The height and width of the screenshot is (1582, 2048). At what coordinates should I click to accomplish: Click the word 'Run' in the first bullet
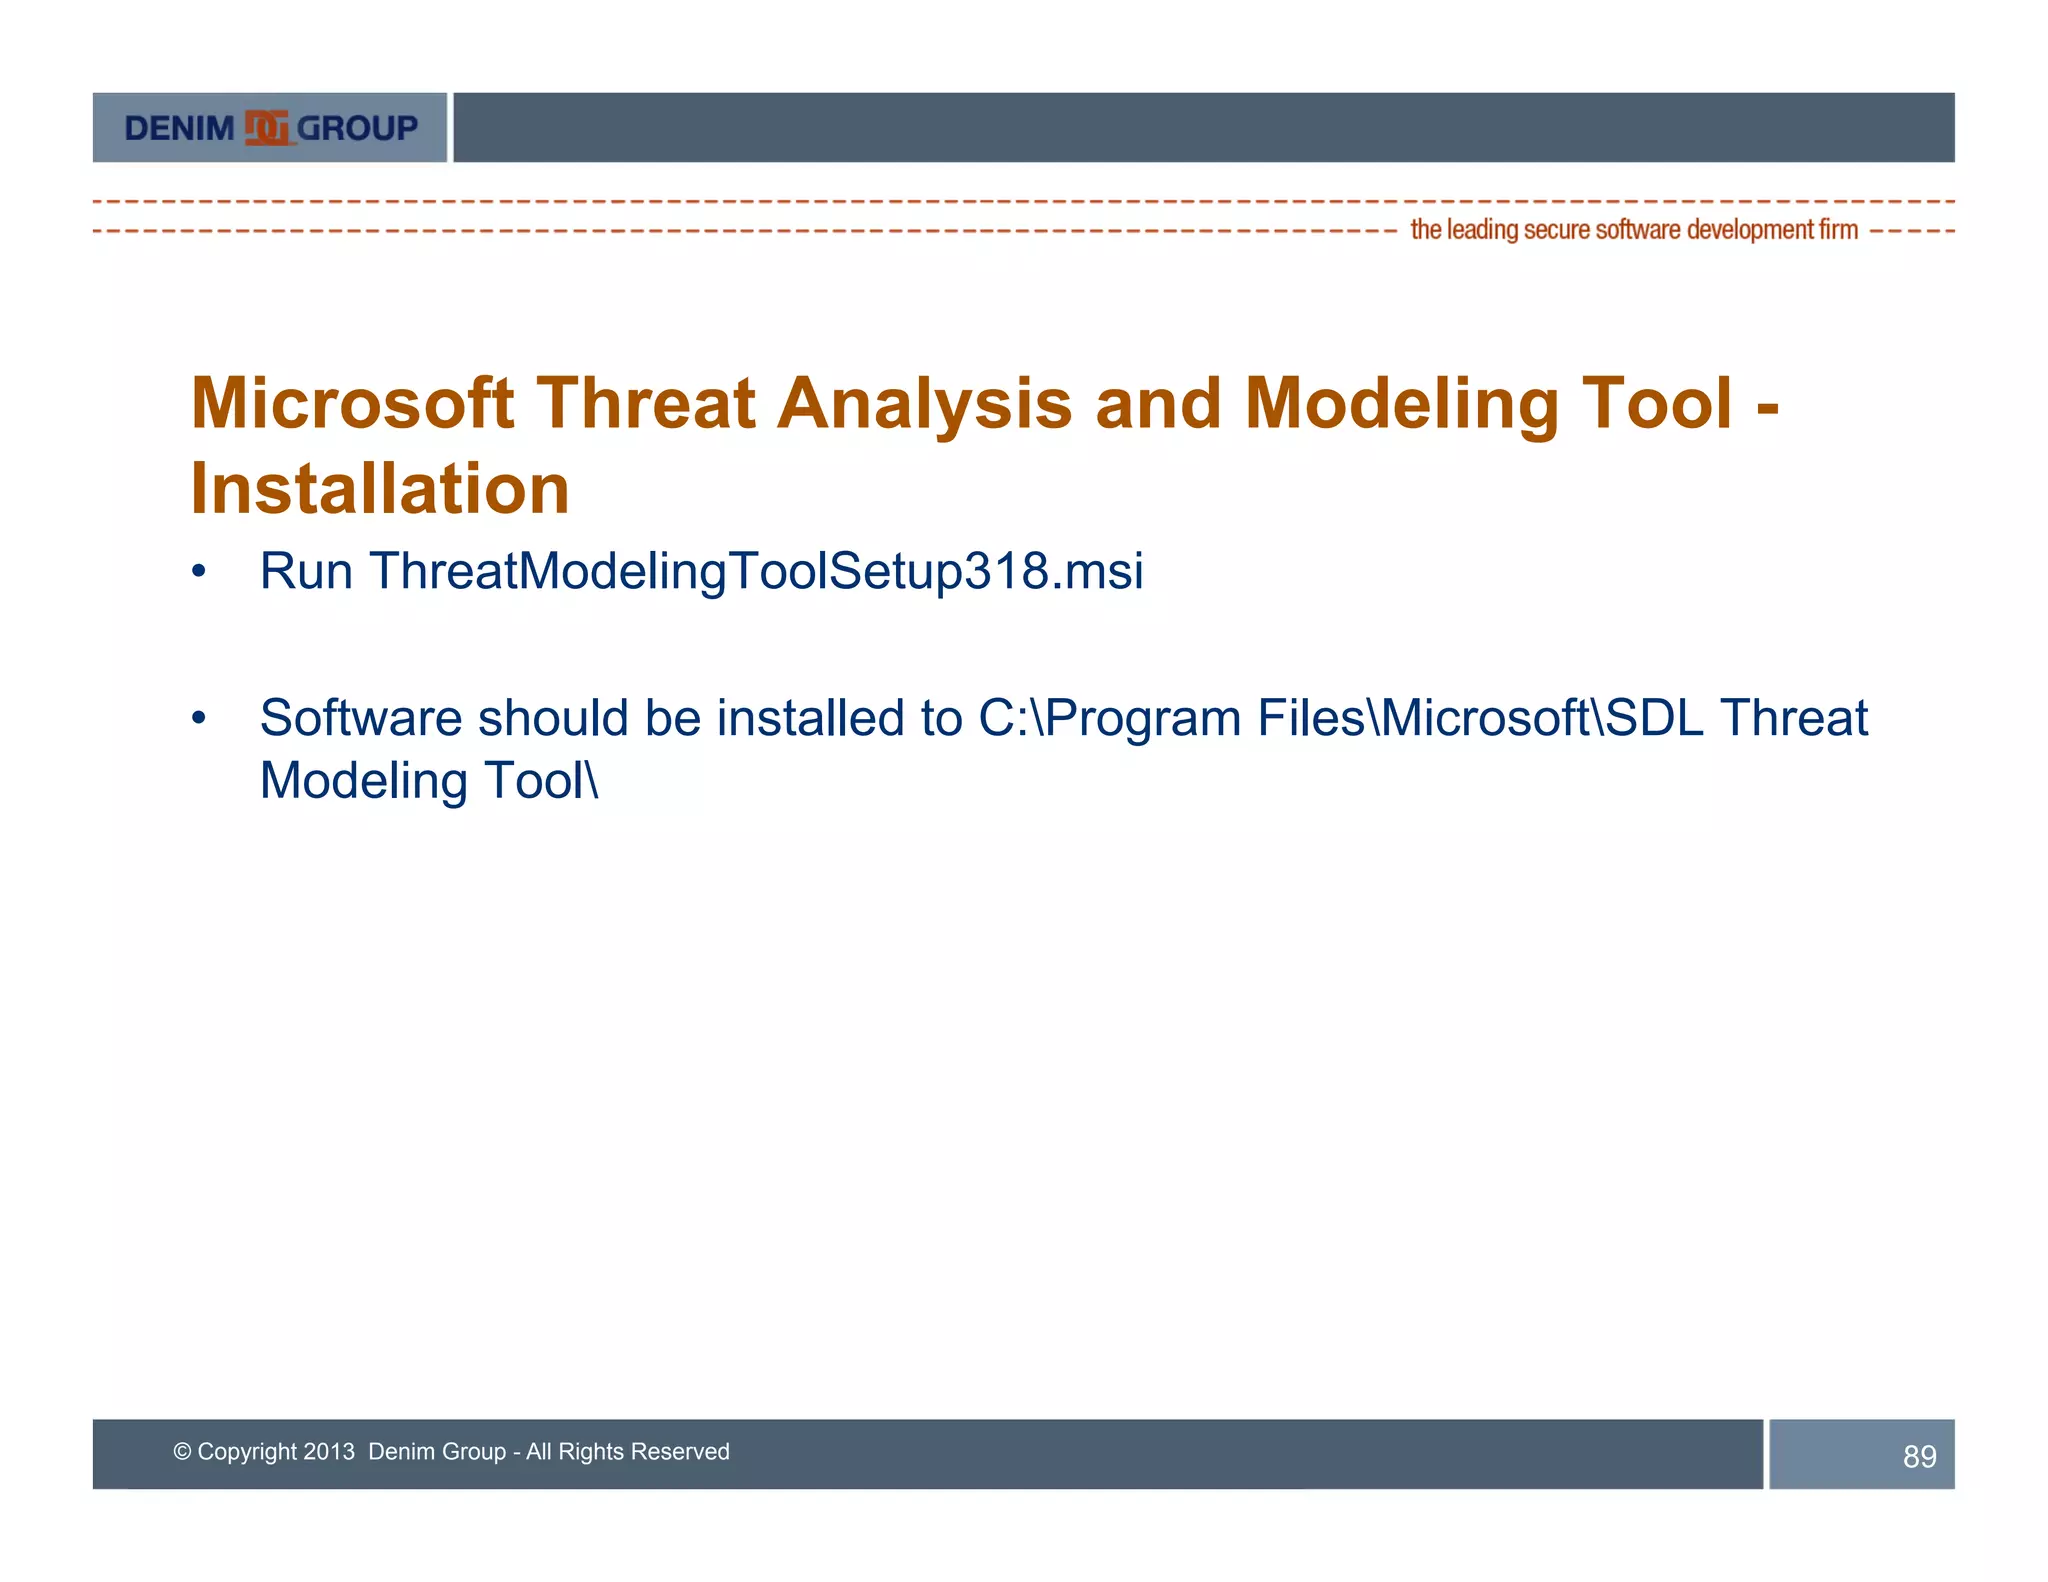pos(306,572)
